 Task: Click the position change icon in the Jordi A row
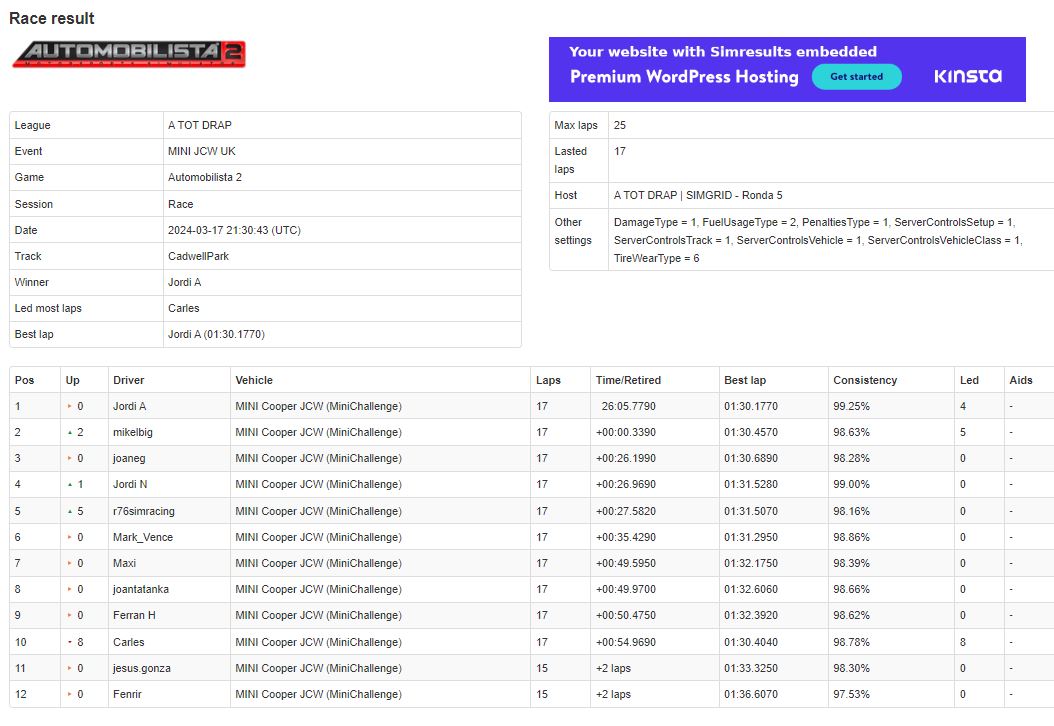pyautogui.click(x=69, y=406)
